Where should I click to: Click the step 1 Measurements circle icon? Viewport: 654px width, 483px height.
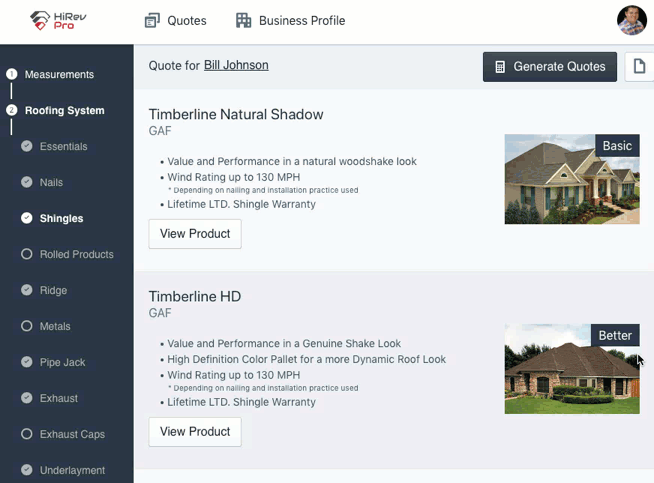[x=12, y=74]
